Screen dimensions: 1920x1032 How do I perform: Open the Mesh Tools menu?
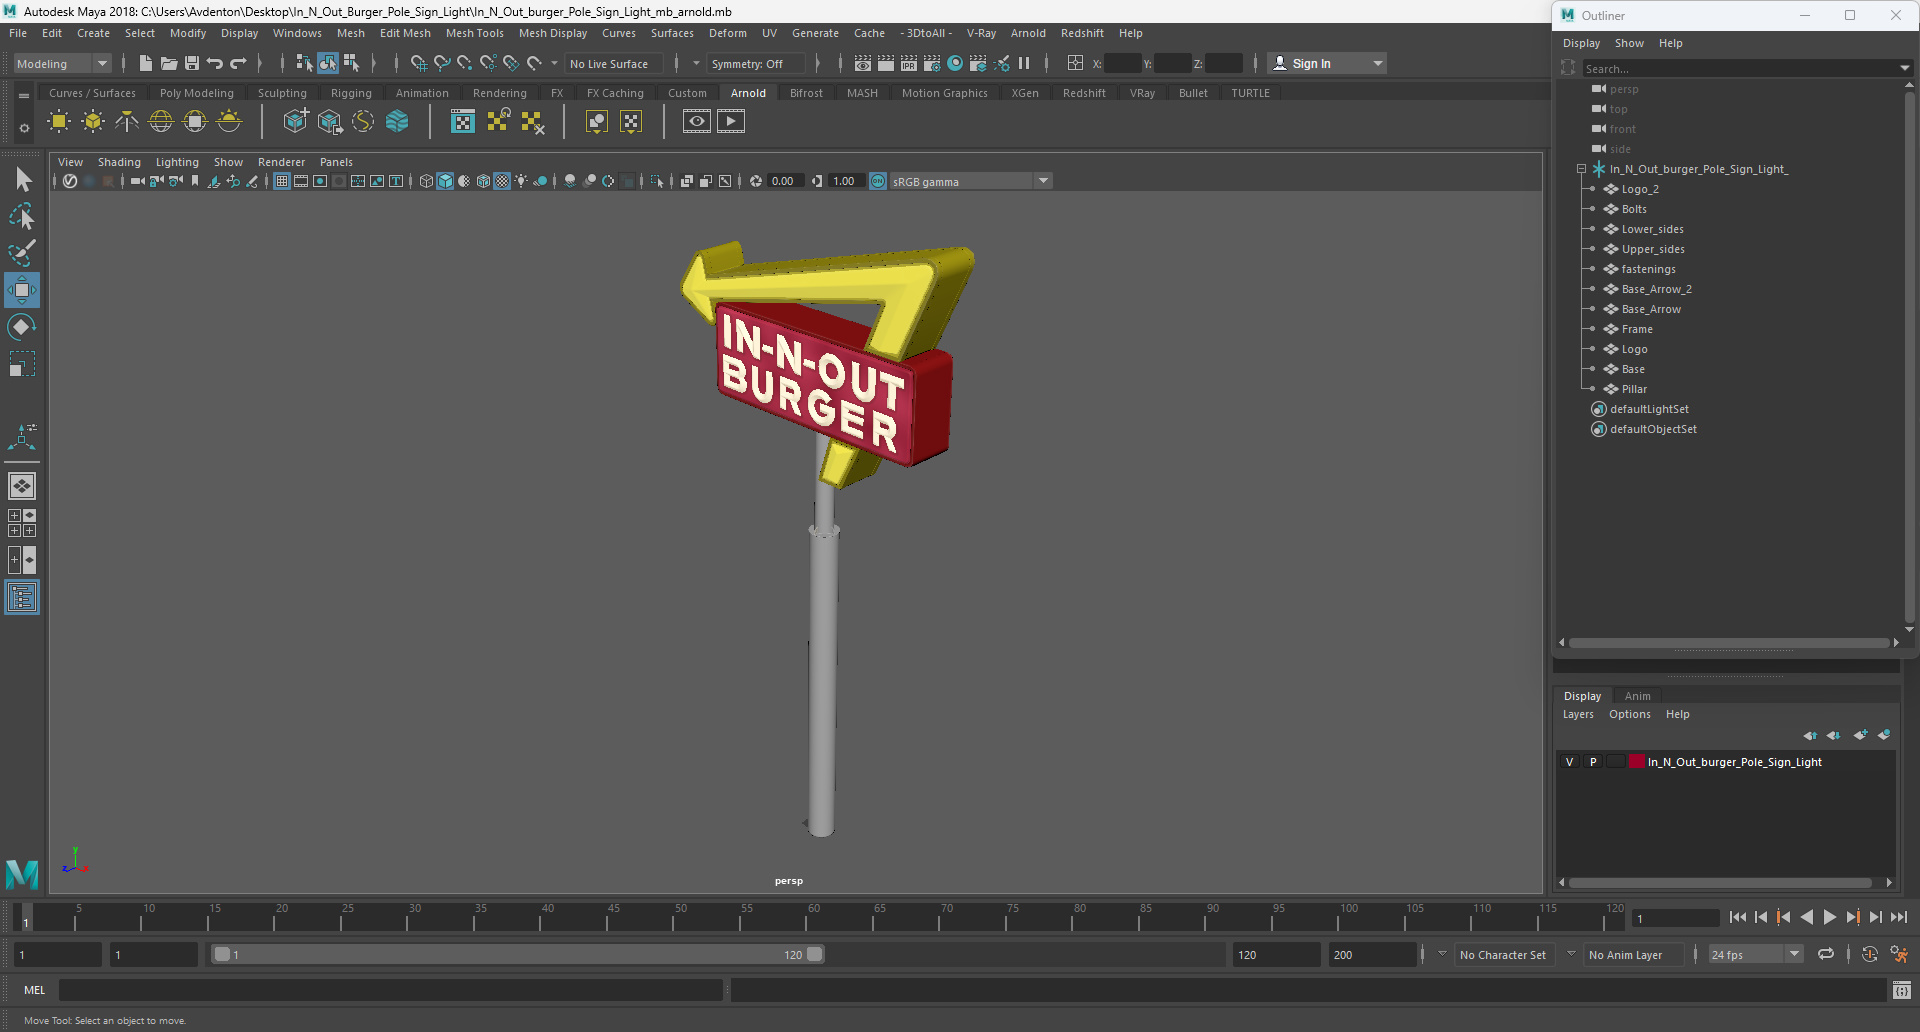point(474,33)
